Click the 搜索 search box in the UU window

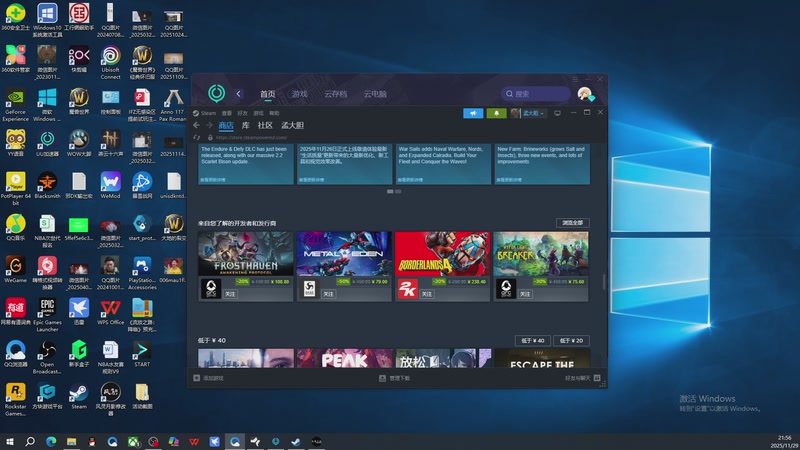point(536,94)
